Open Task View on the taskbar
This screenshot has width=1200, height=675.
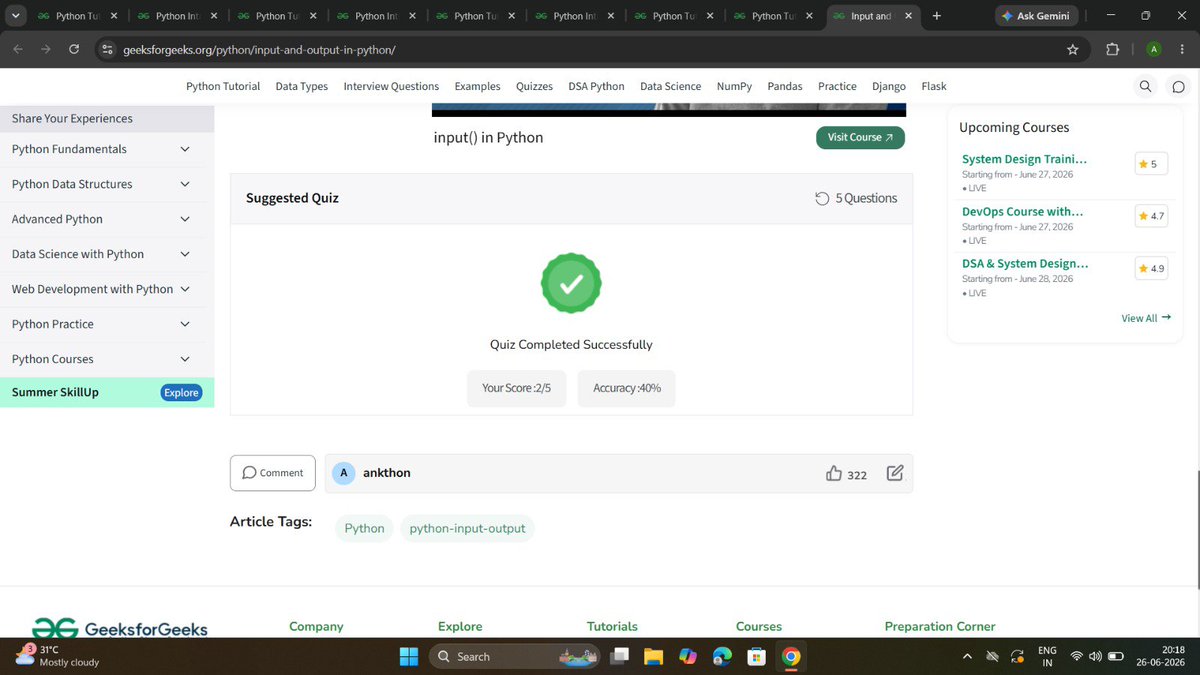pyautogui.click(x=621, y=656)
